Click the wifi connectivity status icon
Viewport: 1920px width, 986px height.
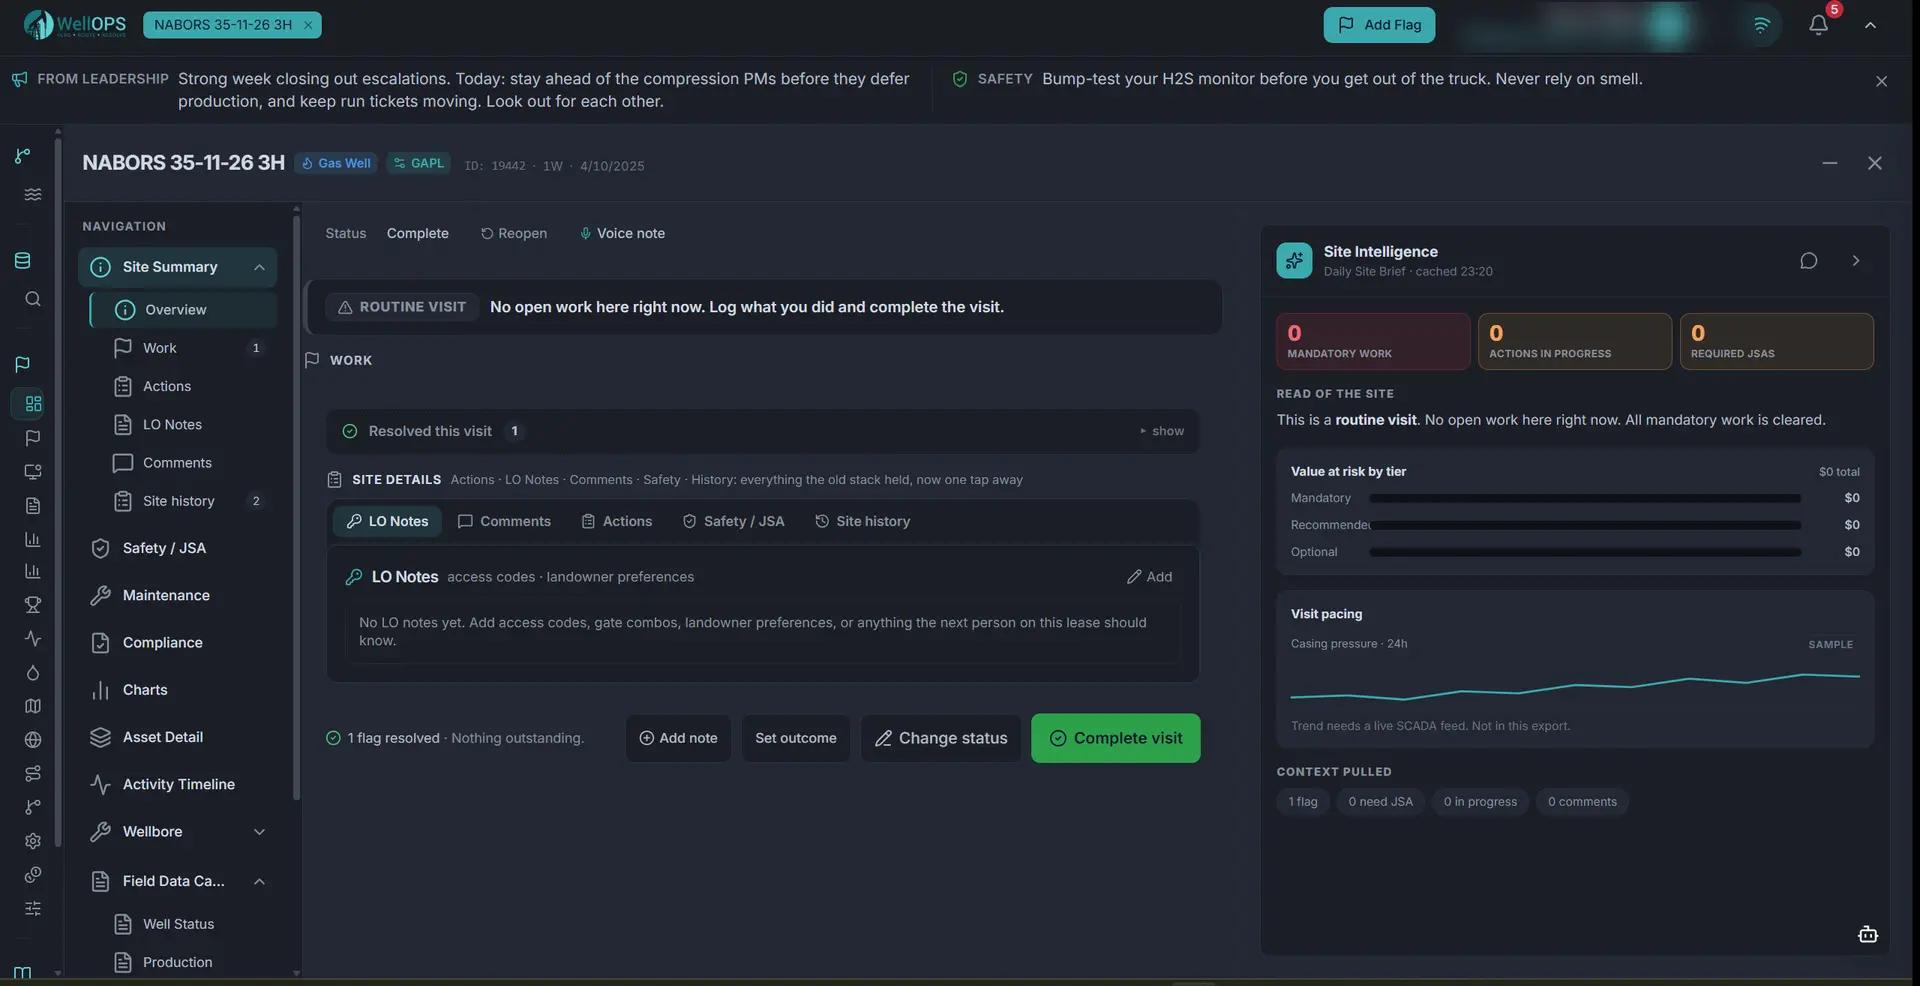click(x=1761, y=25)
